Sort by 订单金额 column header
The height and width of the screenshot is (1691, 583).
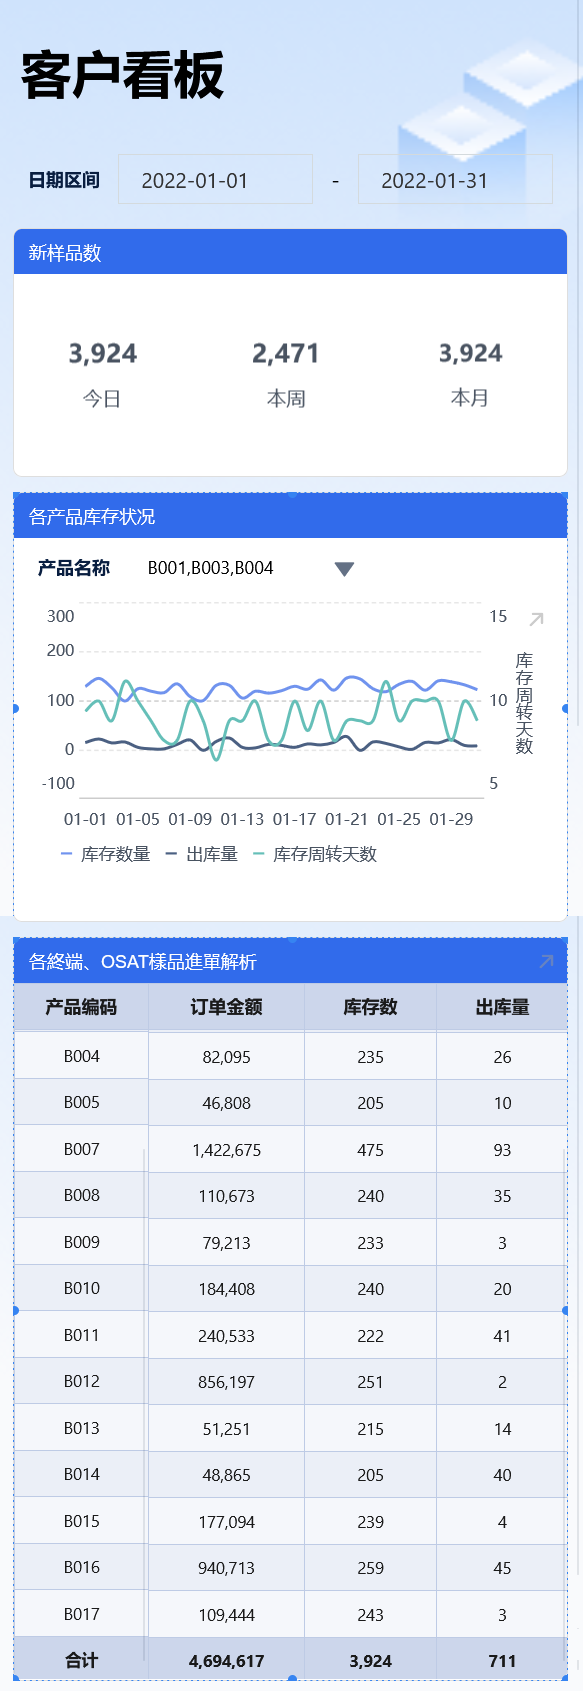(227, 1007)
